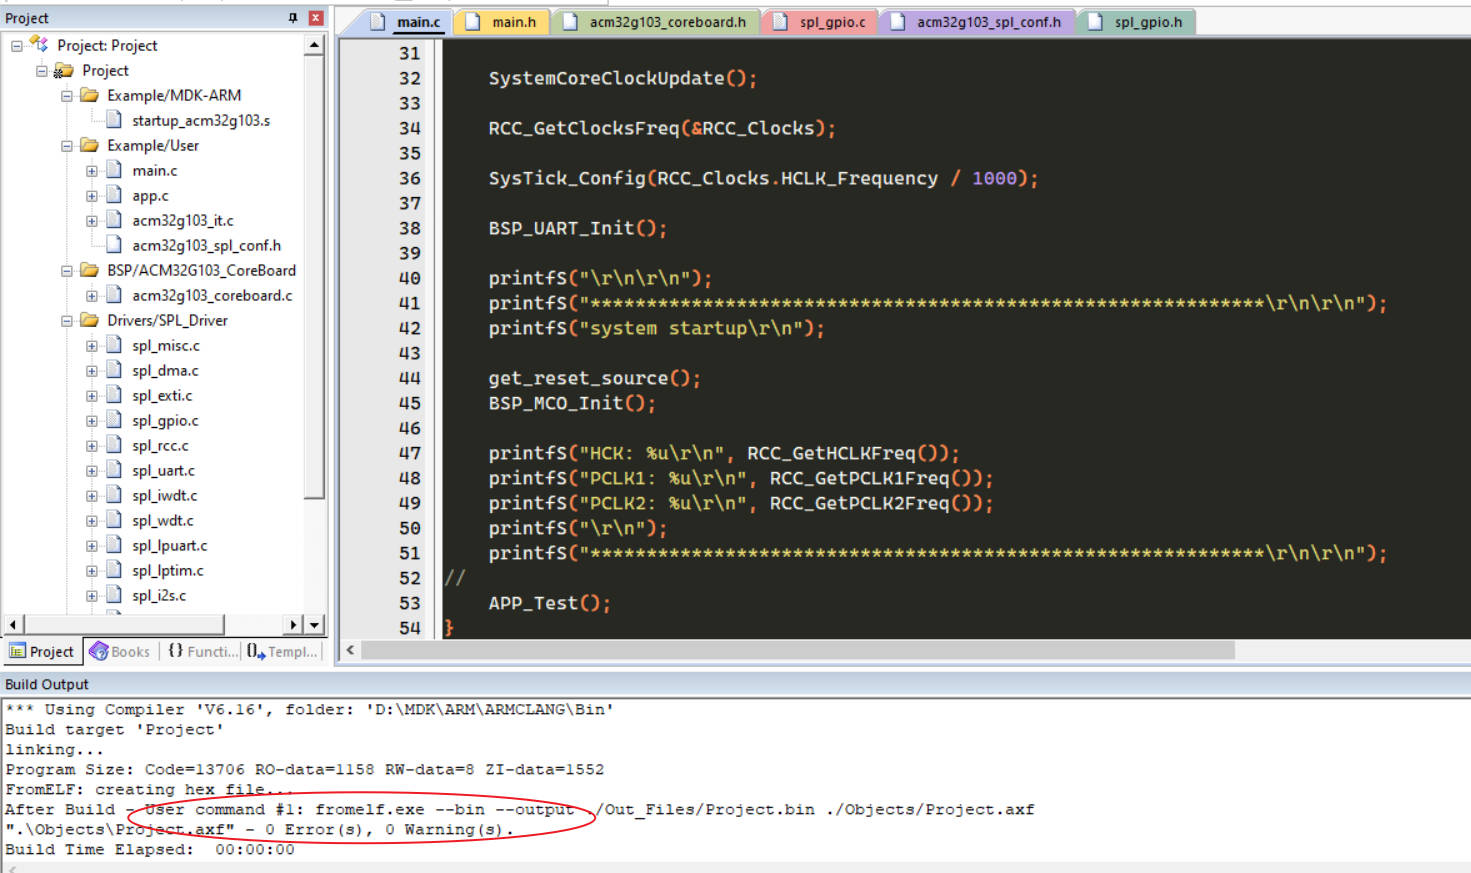Select app.c file in the tree
Screen dimensions: 1471x873
(x=150, y=195)
